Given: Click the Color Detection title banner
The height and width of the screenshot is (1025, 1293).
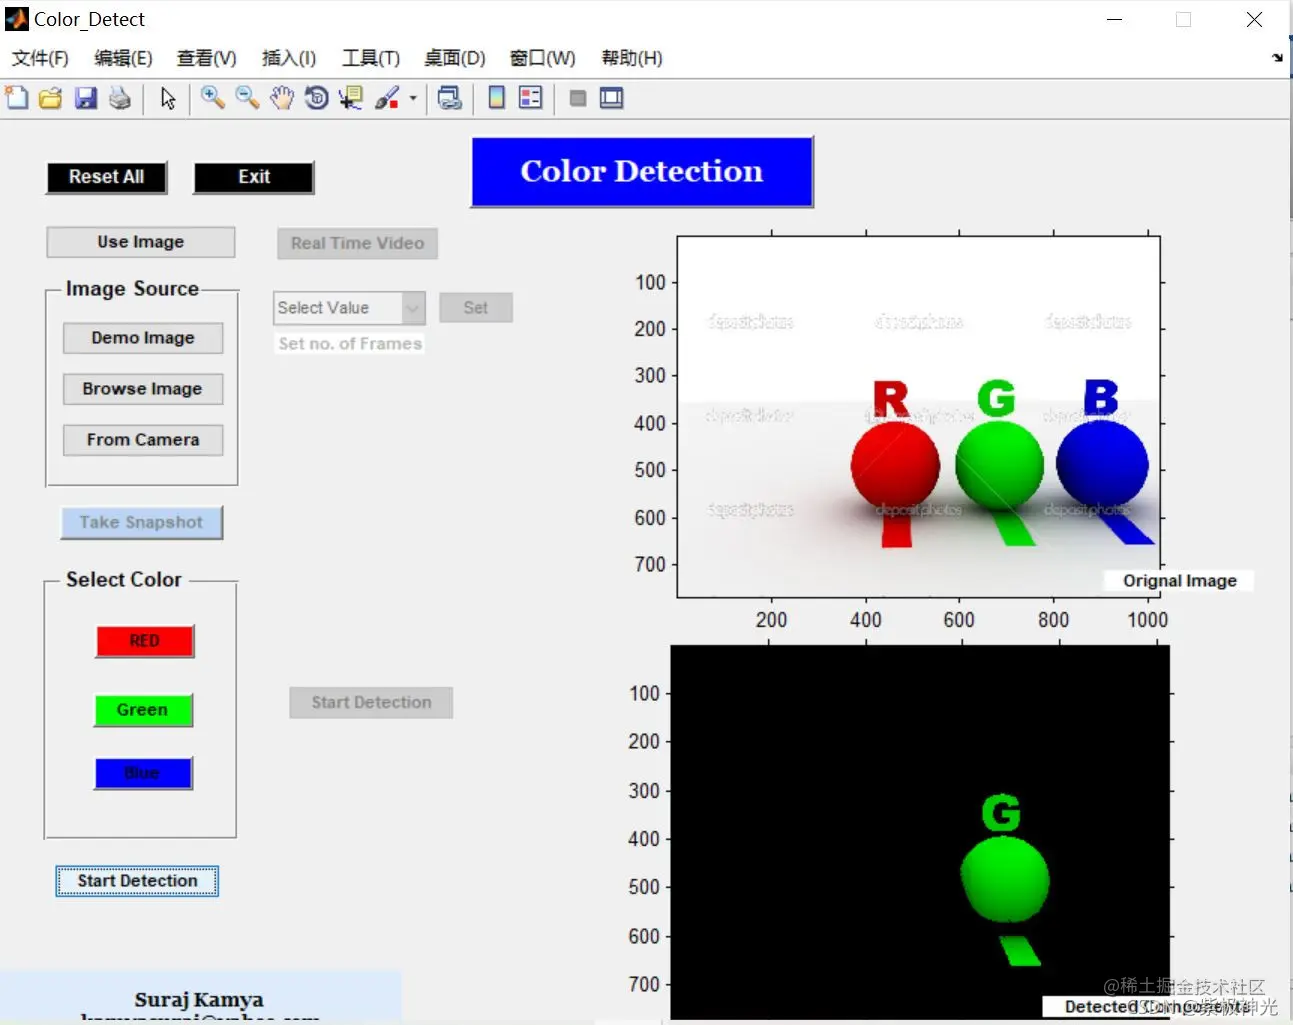Looking at the screenshot, I should [642, 172].
